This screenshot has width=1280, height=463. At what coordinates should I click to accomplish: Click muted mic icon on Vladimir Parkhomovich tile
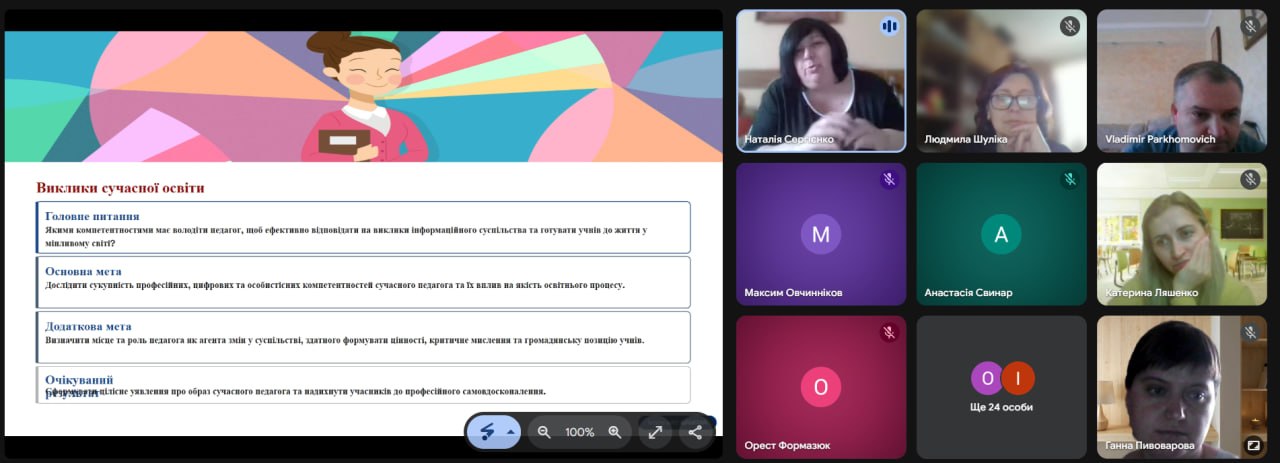click(x=1250, y=26)
